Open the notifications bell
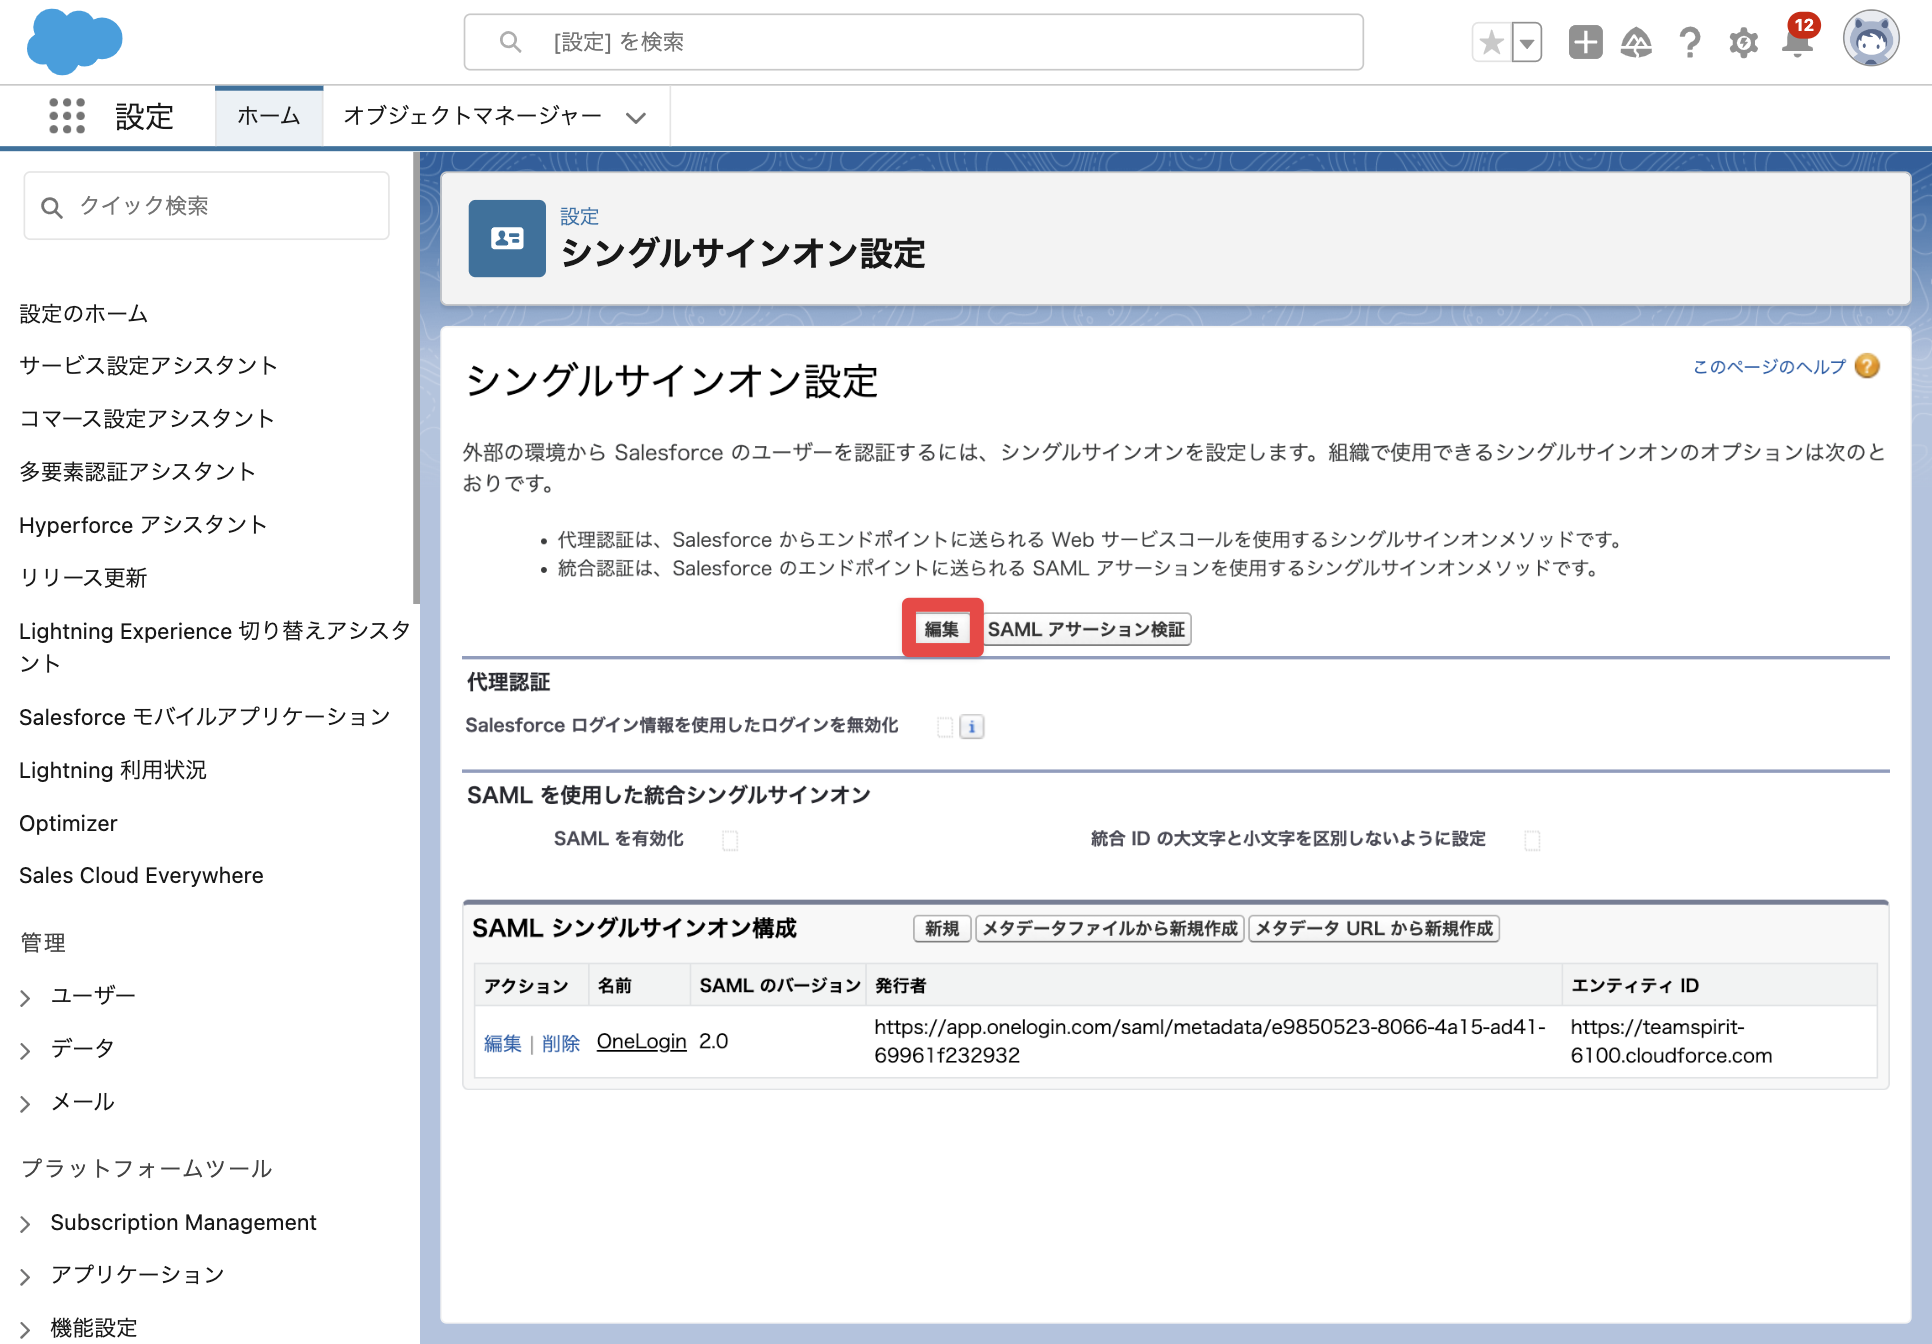Image resolution: width=1932 pixels, height=1344 pixels. pyautogui.click(x=1797, y=42)
